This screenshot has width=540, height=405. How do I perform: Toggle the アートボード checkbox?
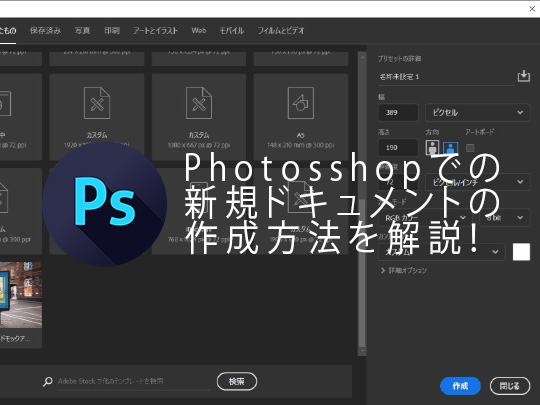[470, 148]
